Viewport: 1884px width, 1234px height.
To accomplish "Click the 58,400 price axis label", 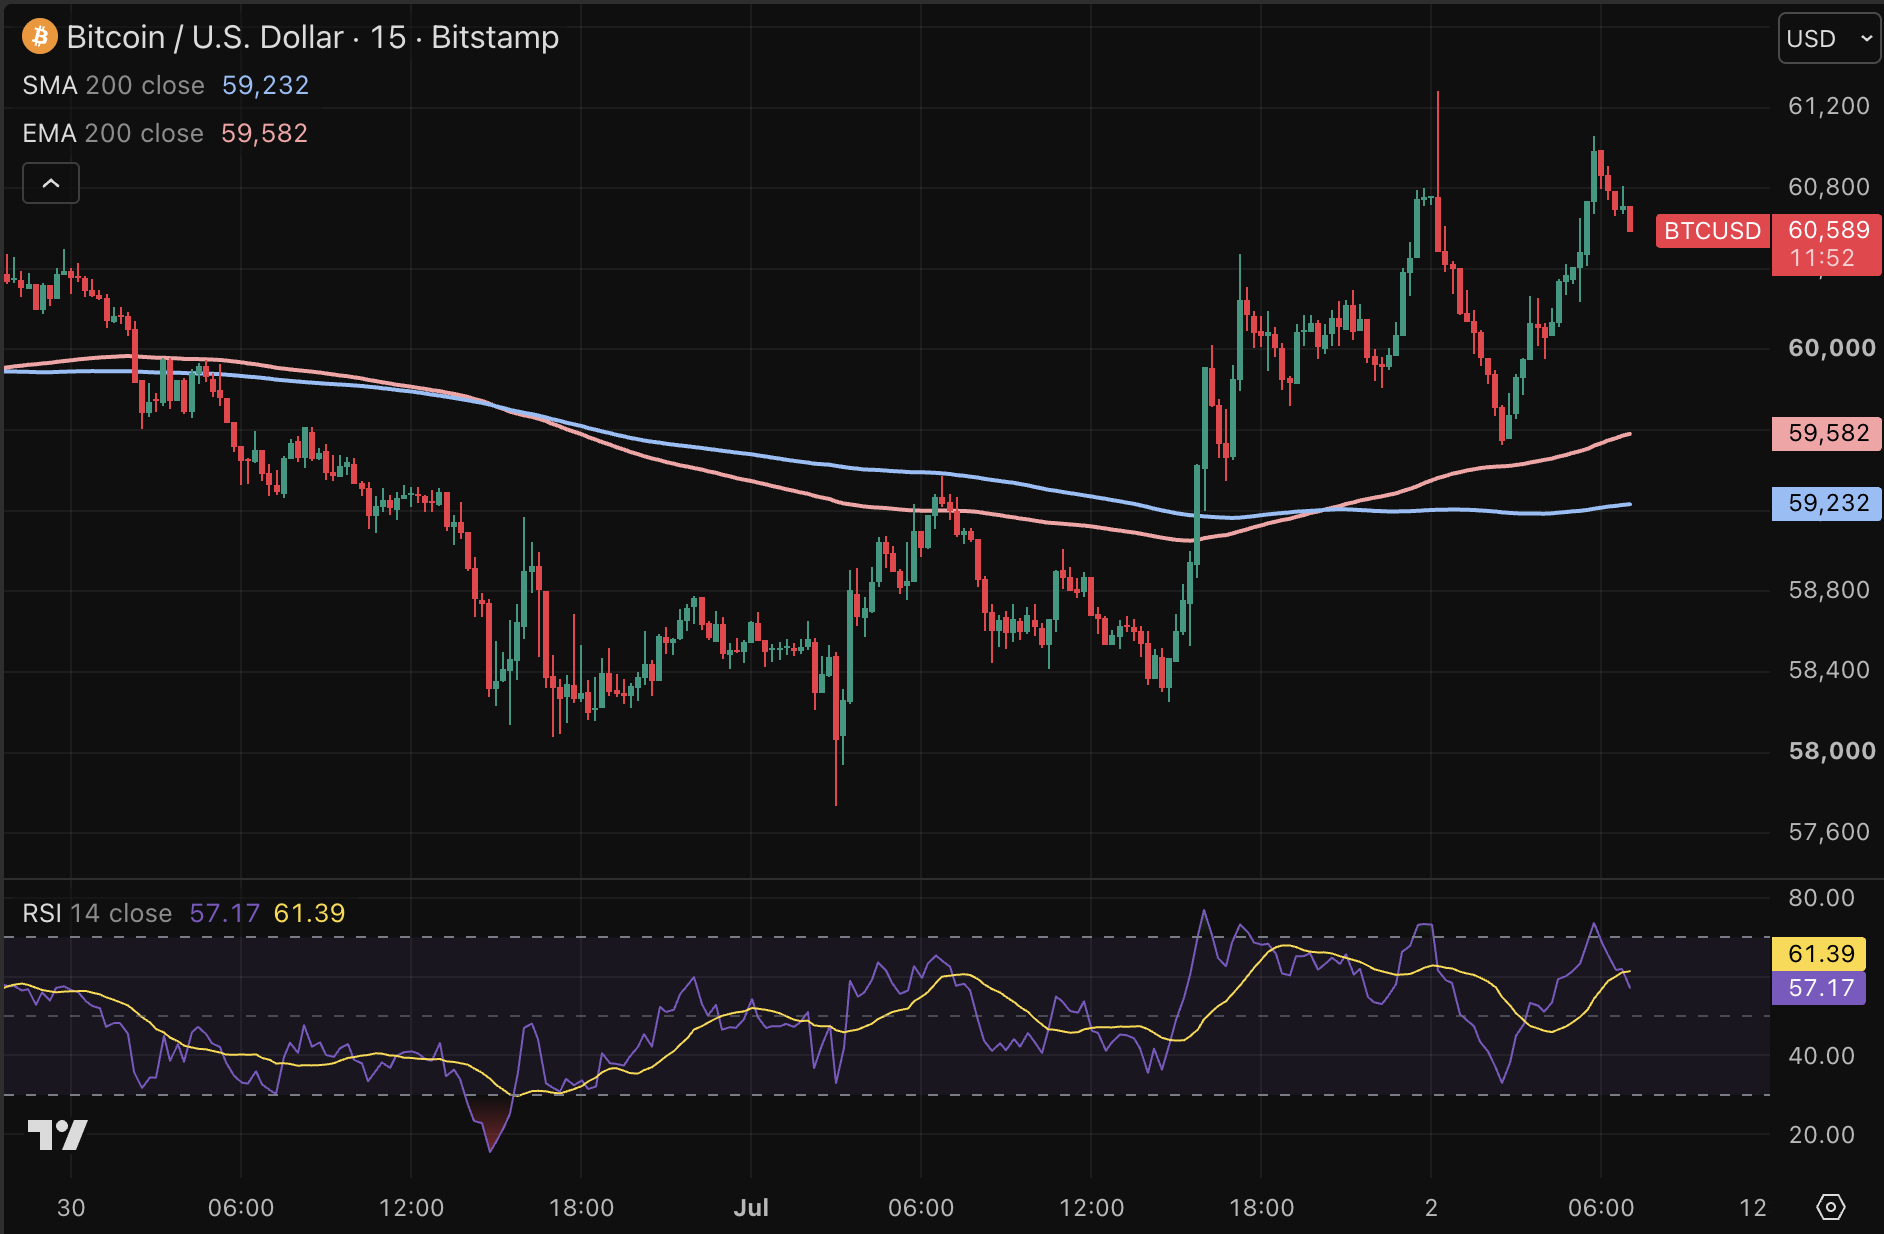I will tap(1828, 670).
